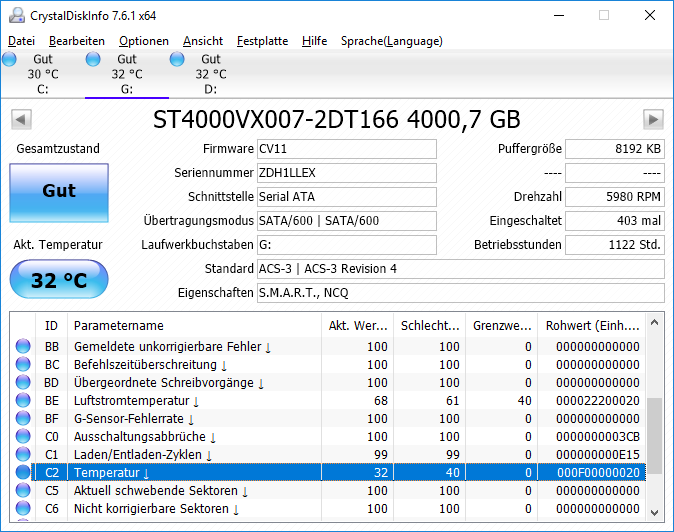The width and height of the screenshot is (674, 532).
Task: Select the highlighted Temperatur row
Action: tap(328, 473)
